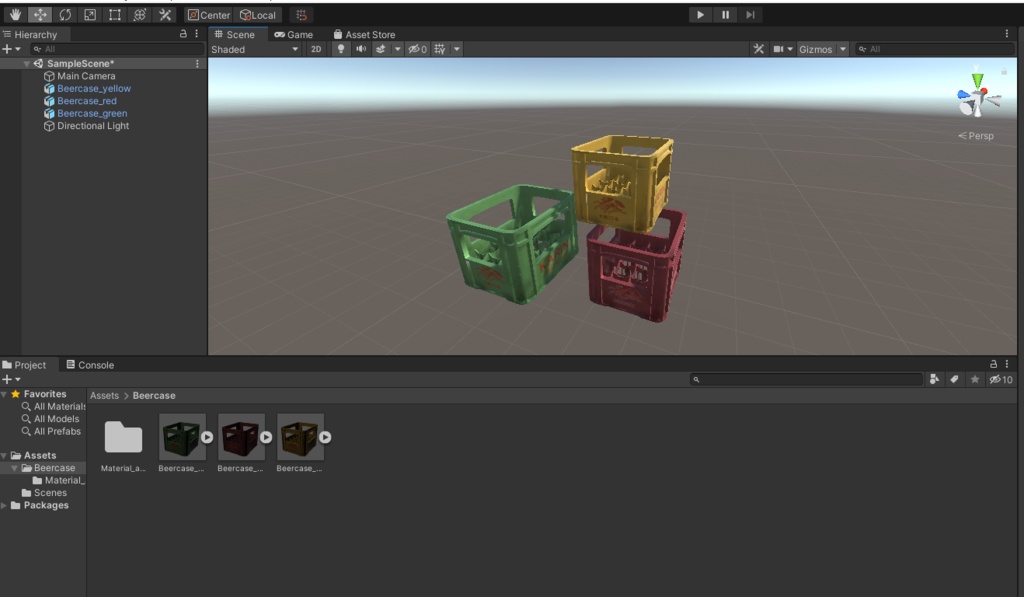
Task: Toggle 2D view mode
Action: tap(317, 48)
